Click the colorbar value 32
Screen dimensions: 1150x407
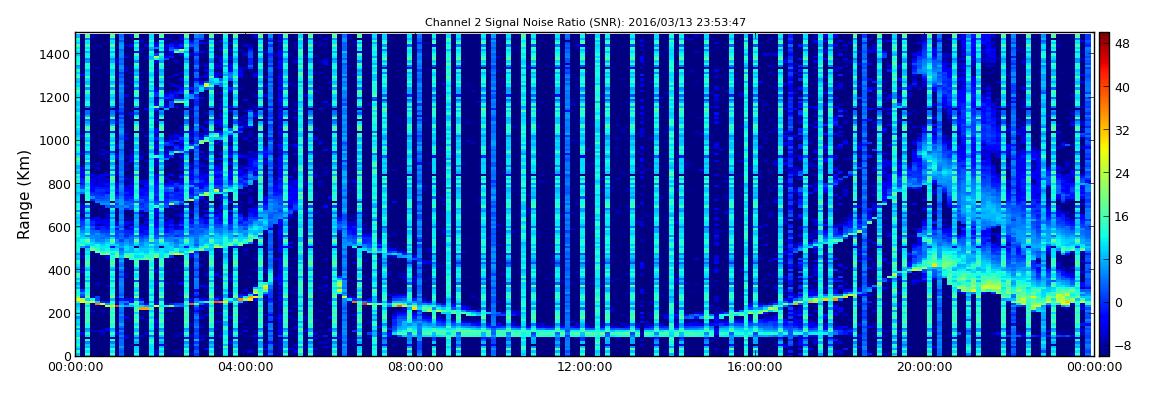click(x=1122, y=131)
